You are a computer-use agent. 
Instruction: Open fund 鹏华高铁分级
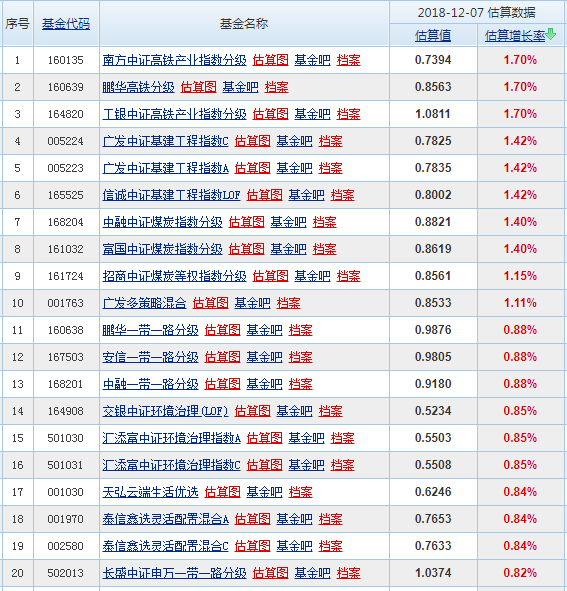[x=138, y=87]
